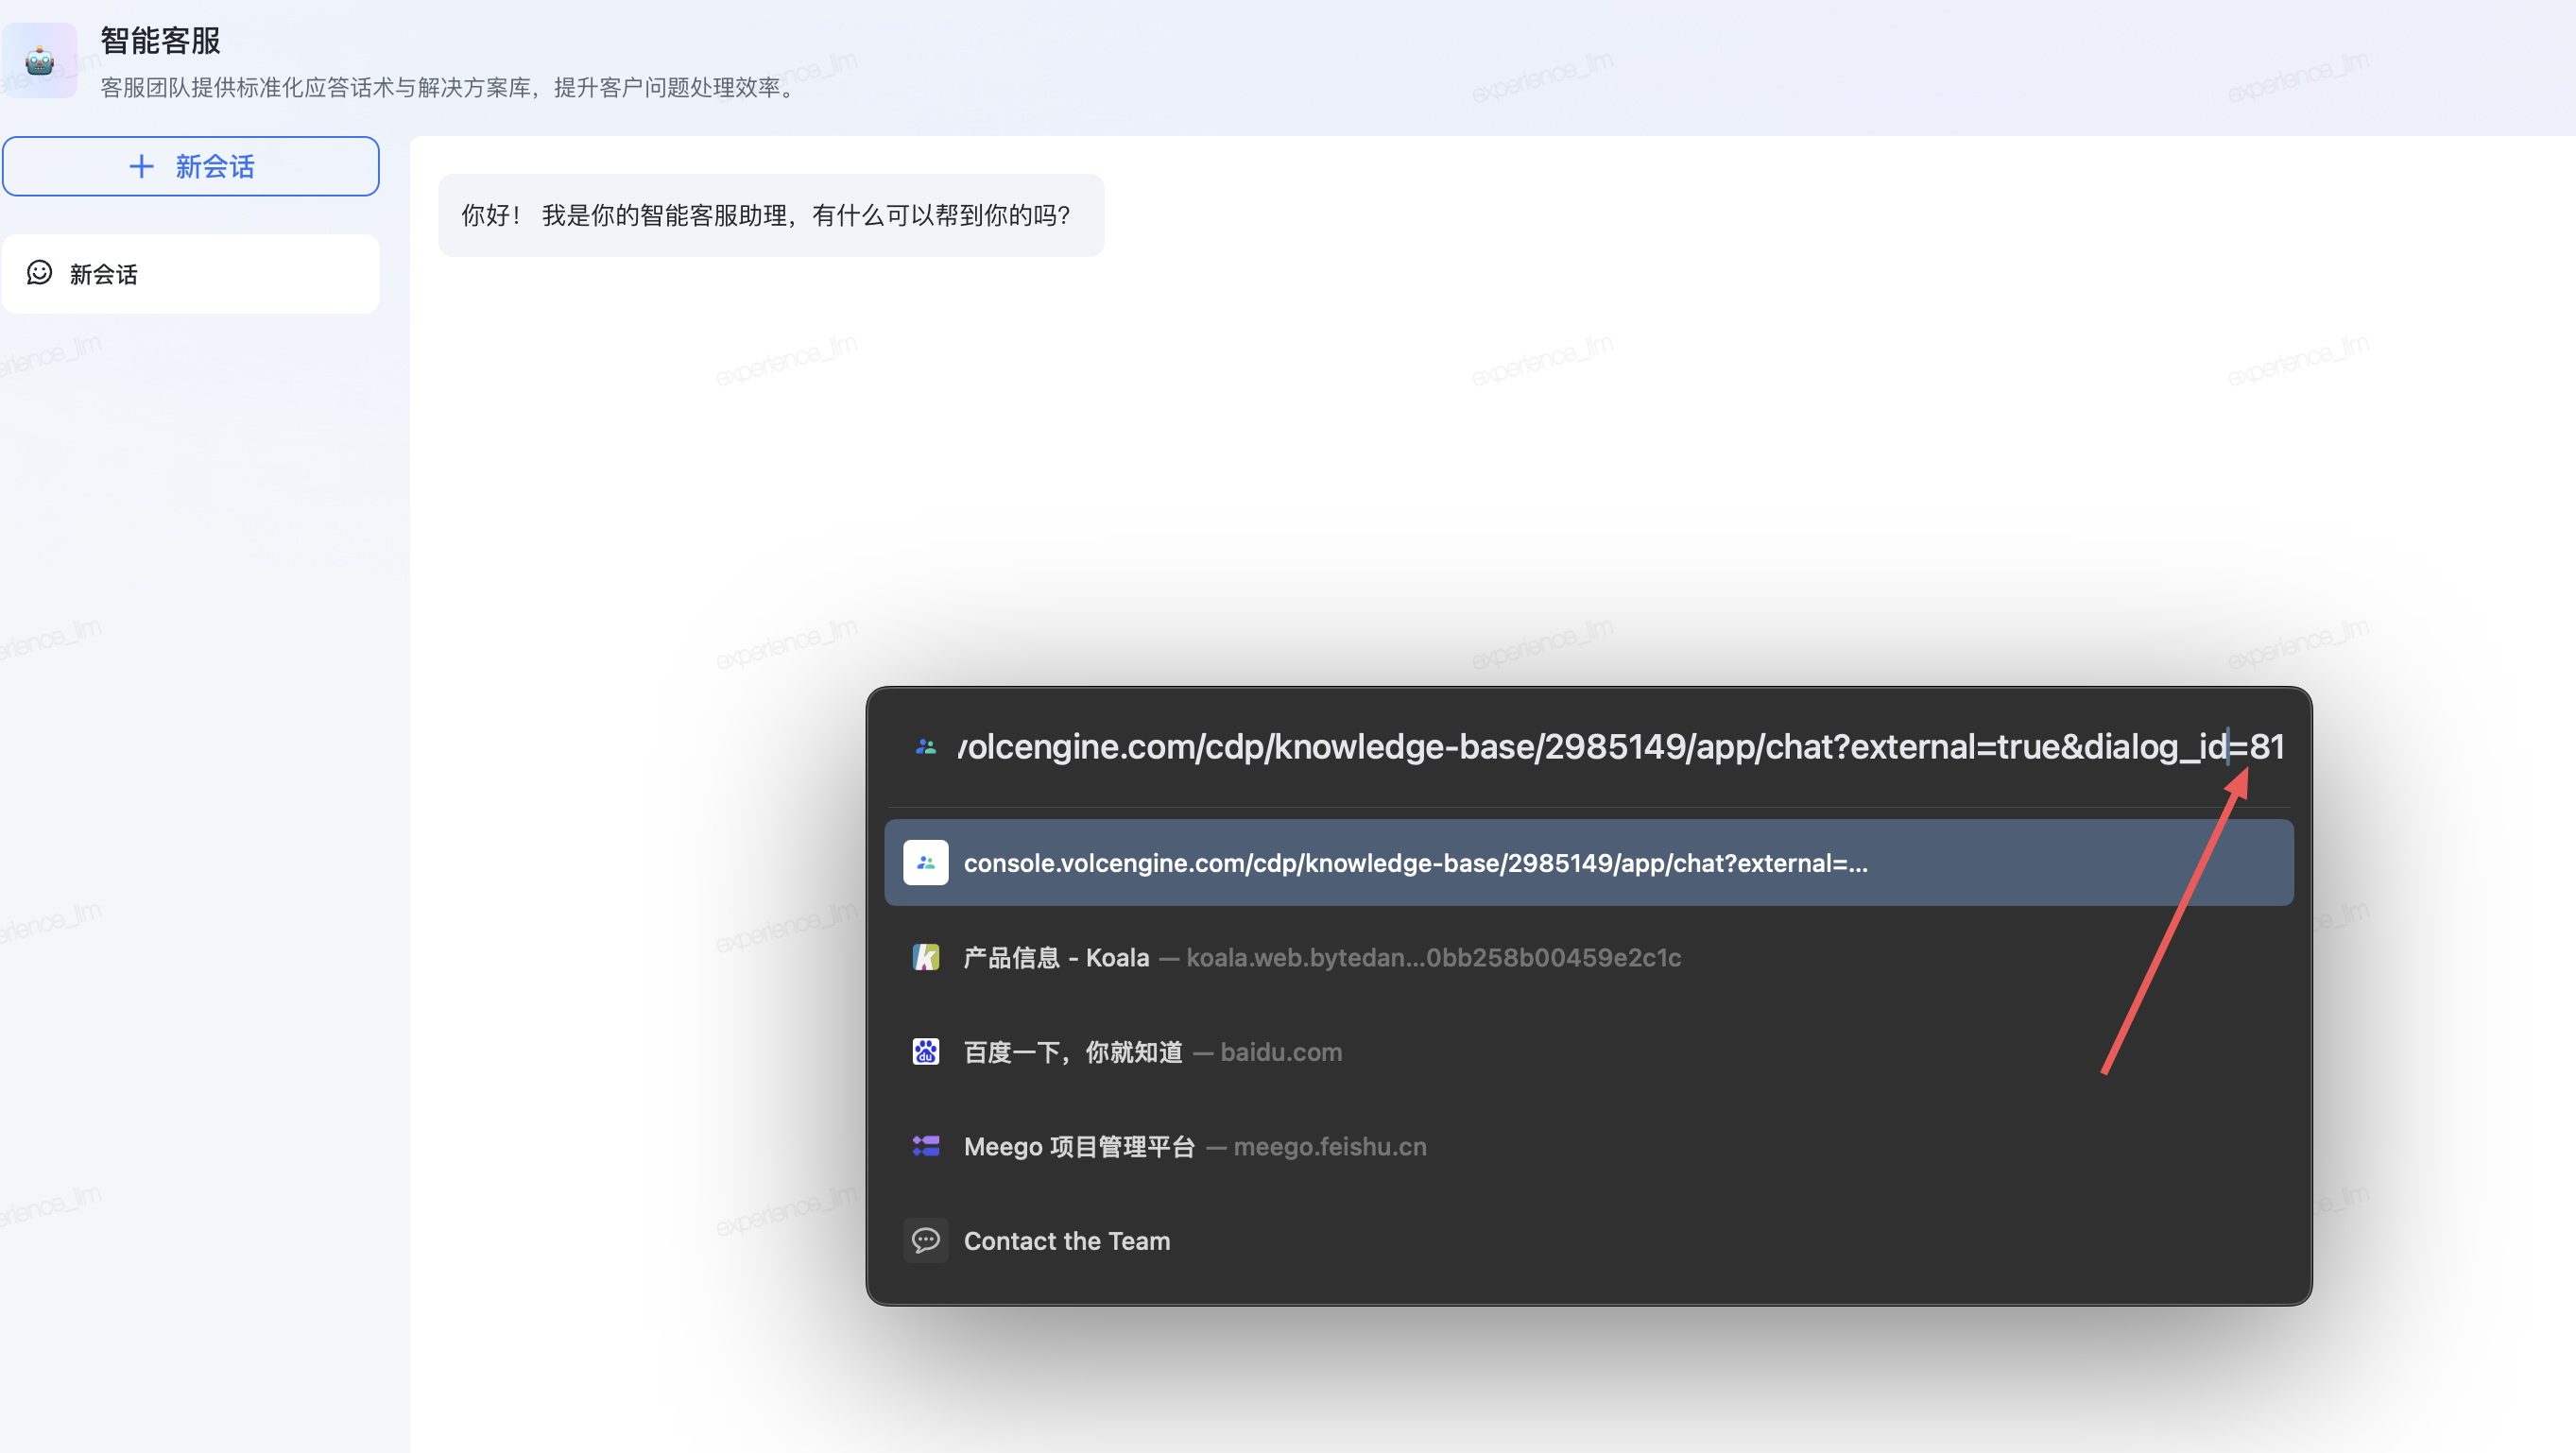Choose 百度一下,你就知道 suggestion

click(x=1072, y=1052)
